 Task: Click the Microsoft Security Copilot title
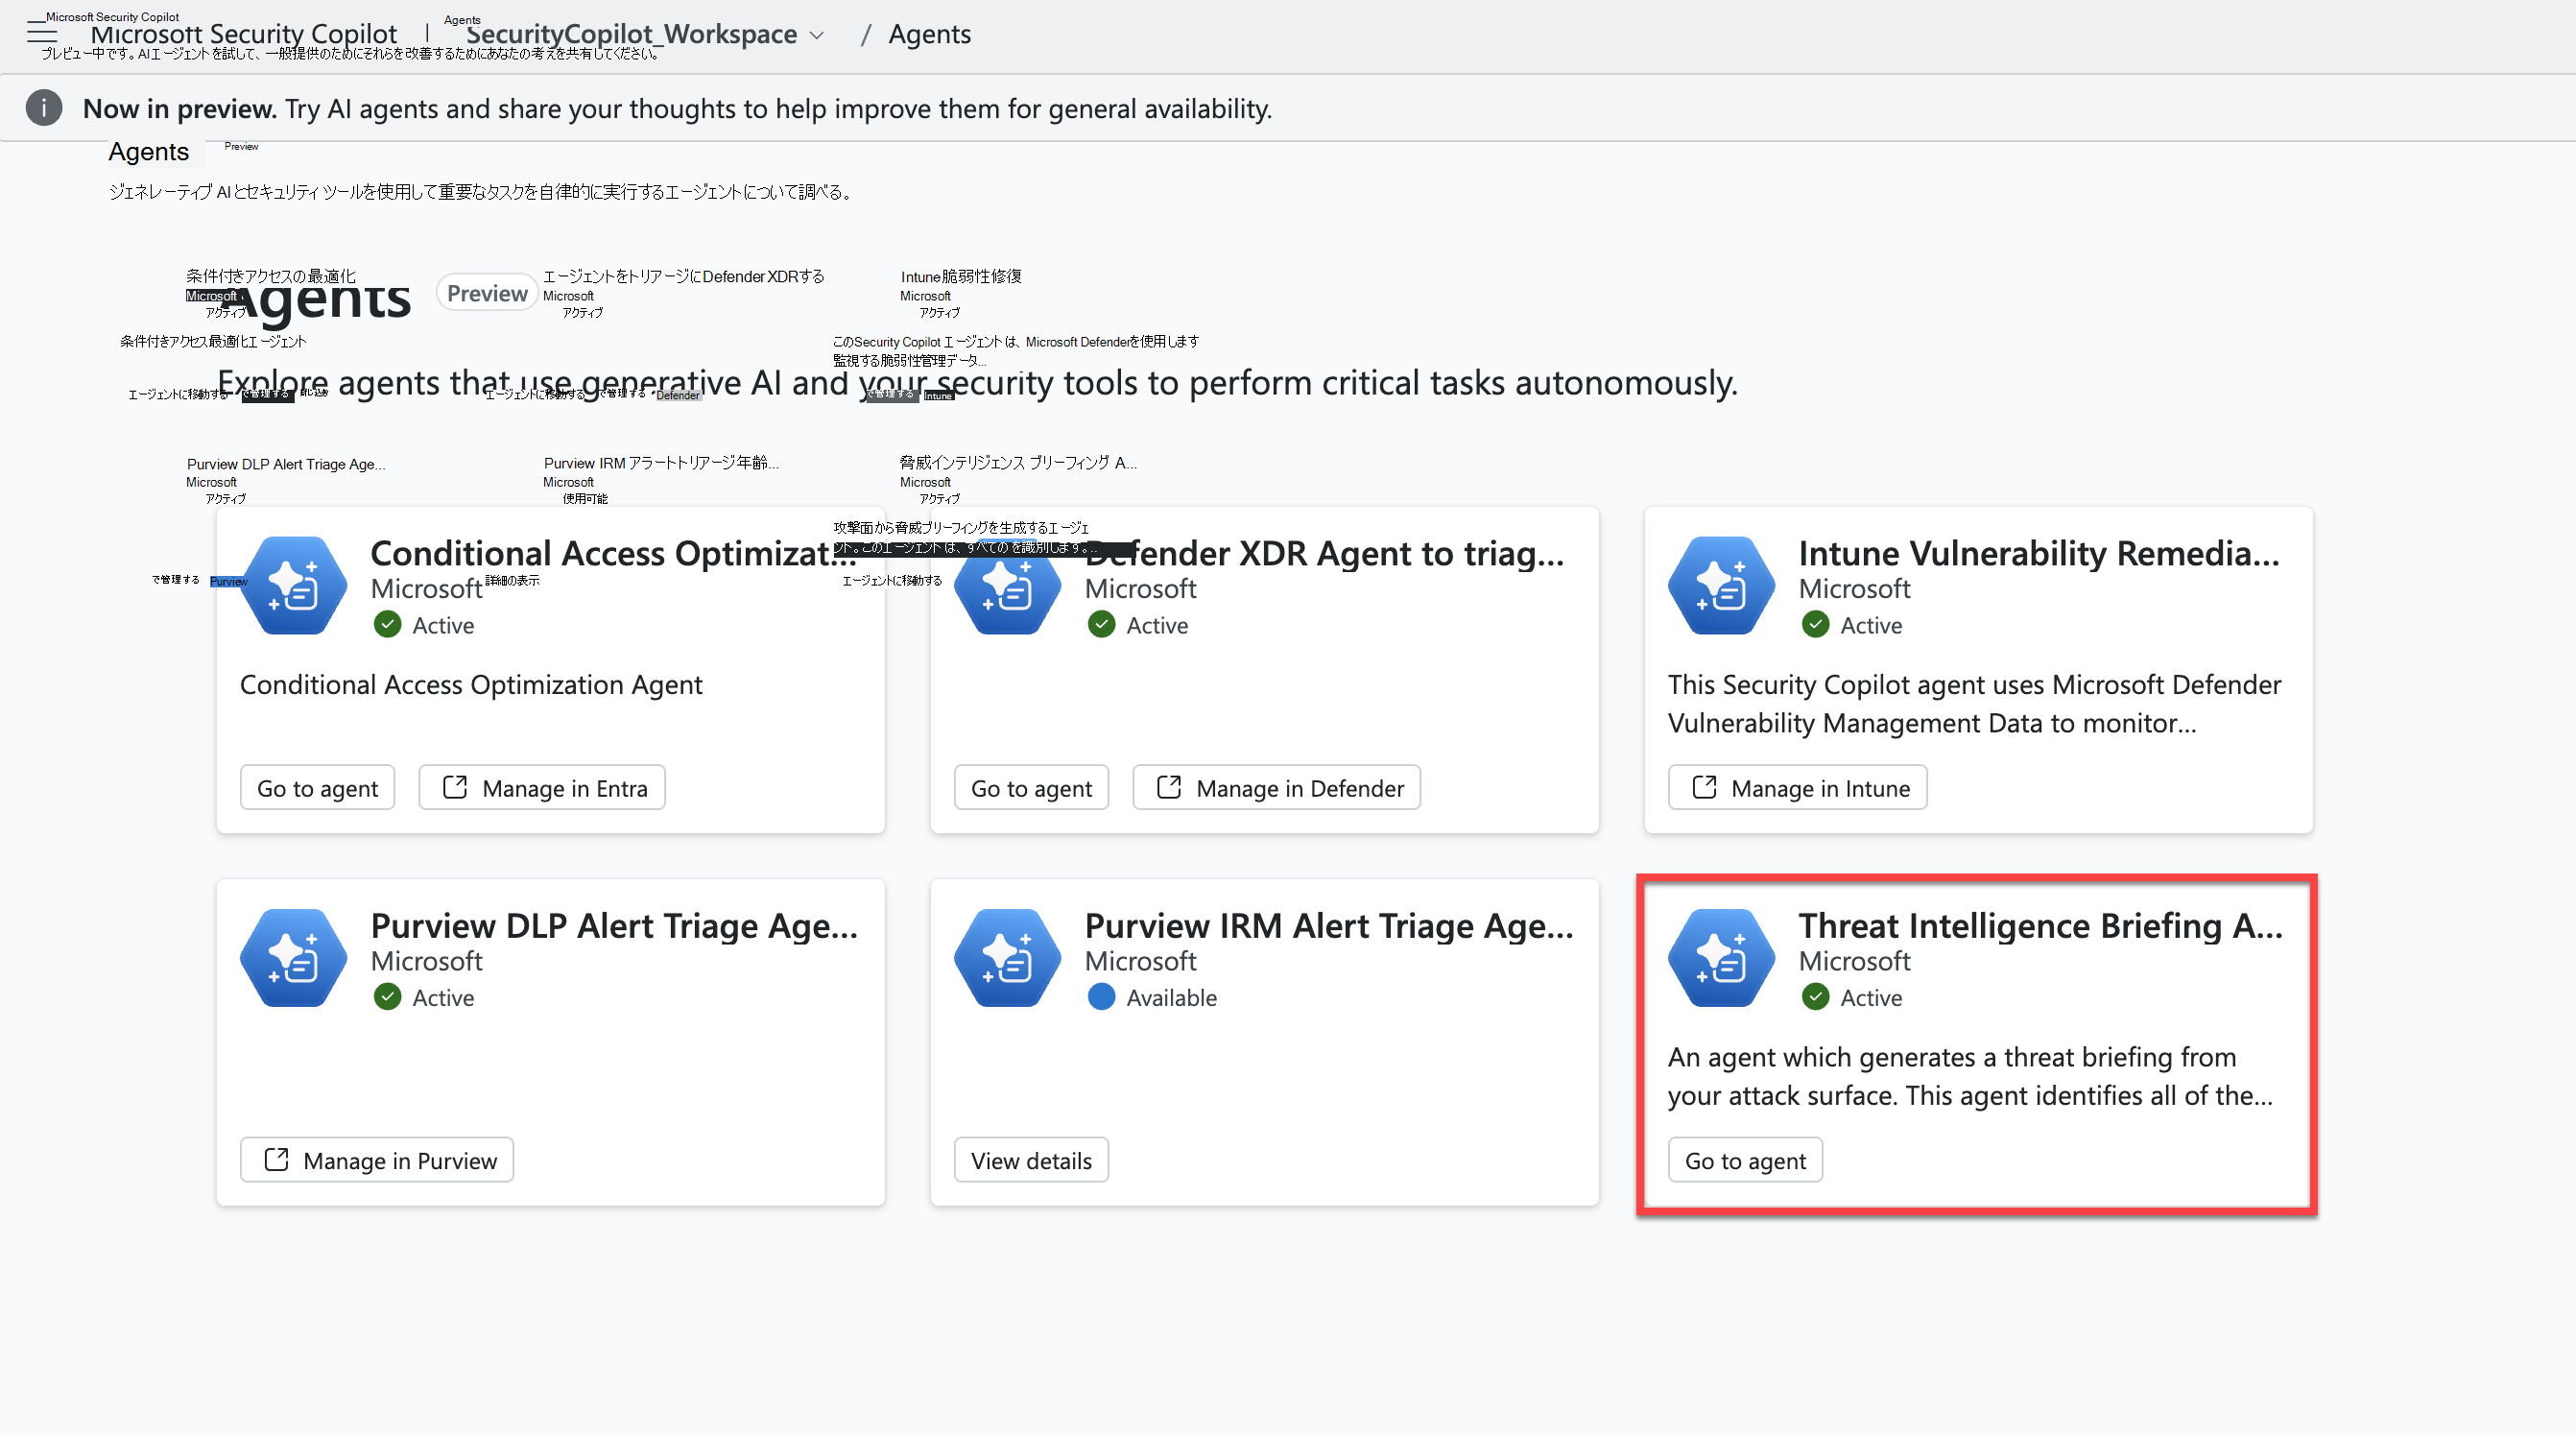243,35
